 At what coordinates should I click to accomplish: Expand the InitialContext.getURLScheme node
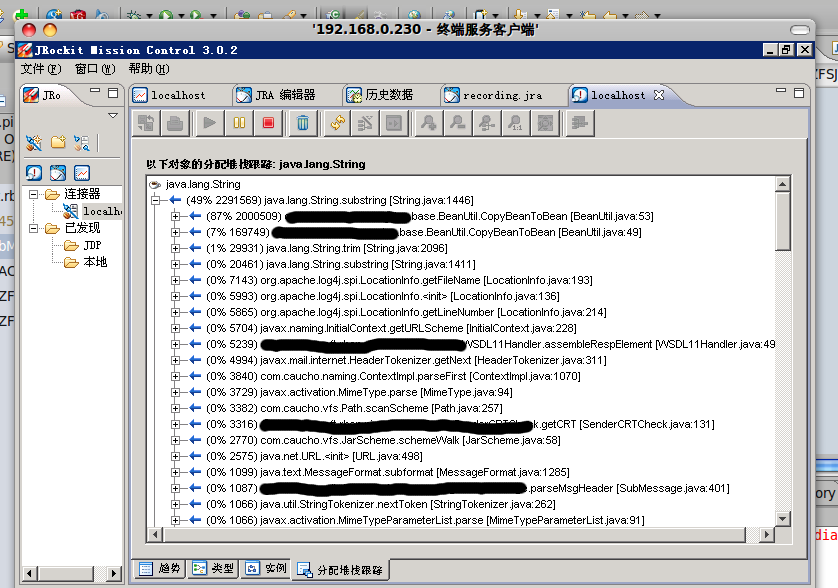(175, 328)
